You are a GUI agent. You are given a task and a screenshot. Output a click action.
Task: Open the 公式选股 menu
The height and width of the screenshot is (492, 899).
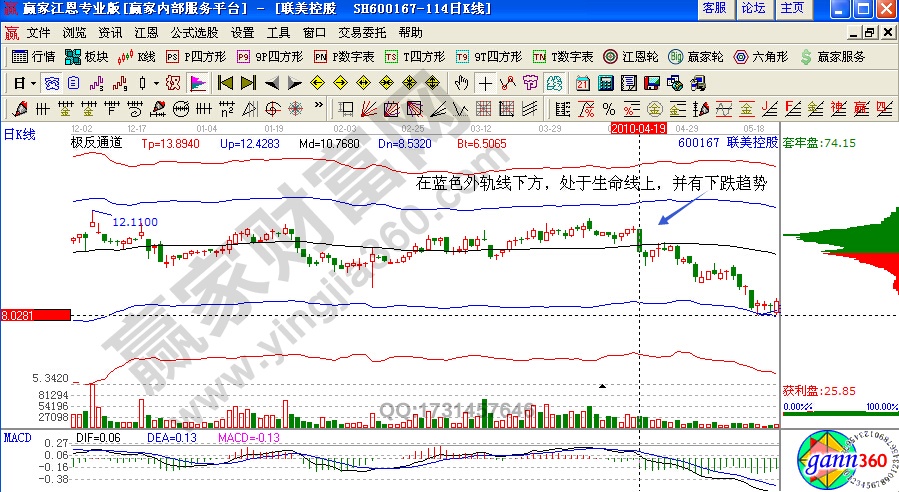pyautogui.click(x=194, y=33)
